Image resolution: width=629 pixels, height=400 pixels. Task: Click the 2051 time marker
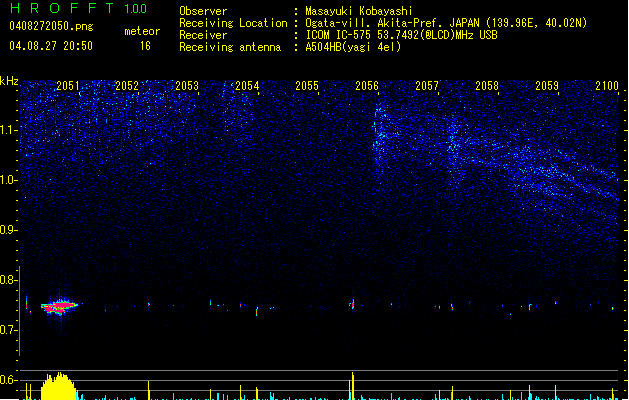(67, 86)
